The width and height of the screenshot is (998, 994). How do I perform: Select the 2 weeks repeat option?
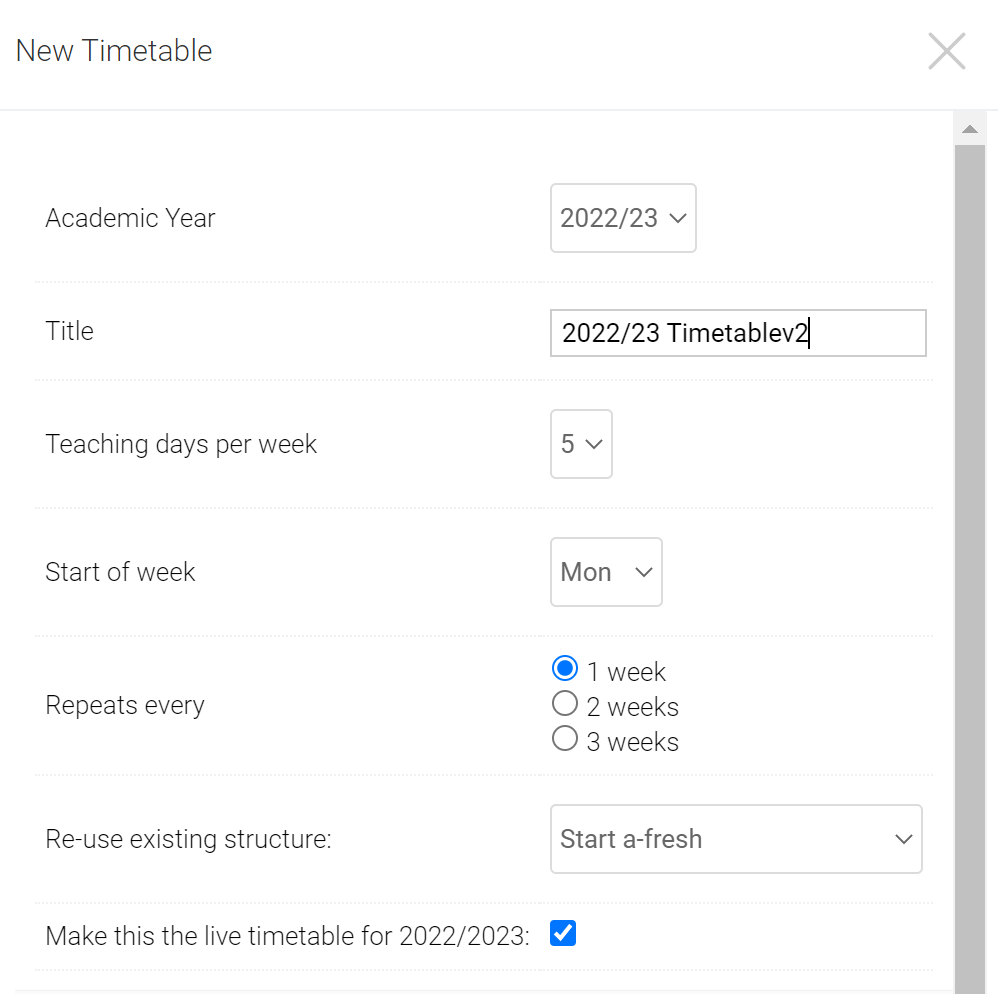click(564, 703)
